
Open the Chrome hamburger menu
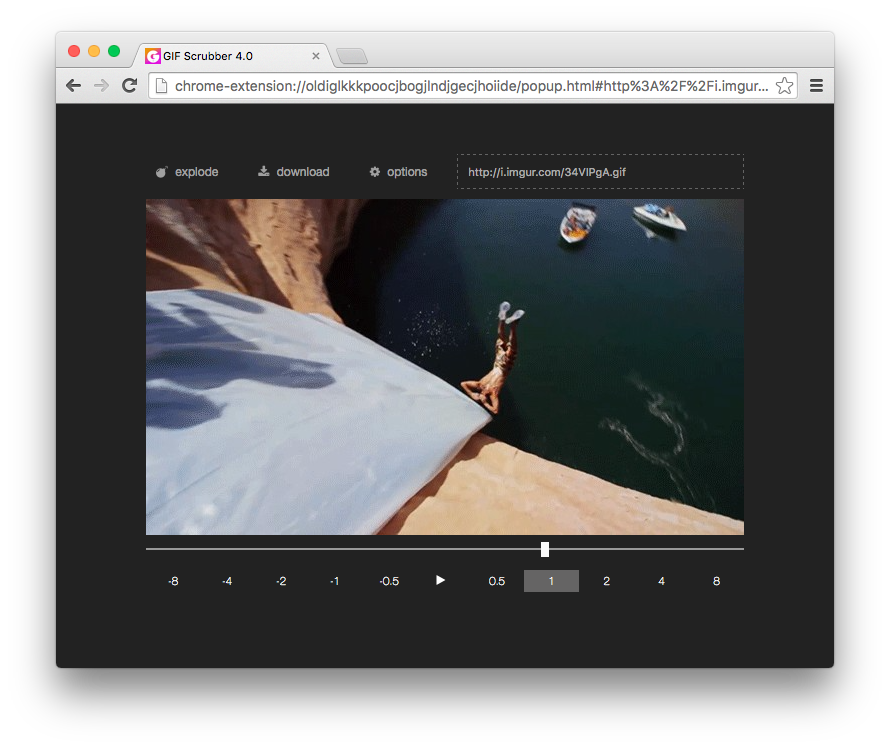[816, 86]
